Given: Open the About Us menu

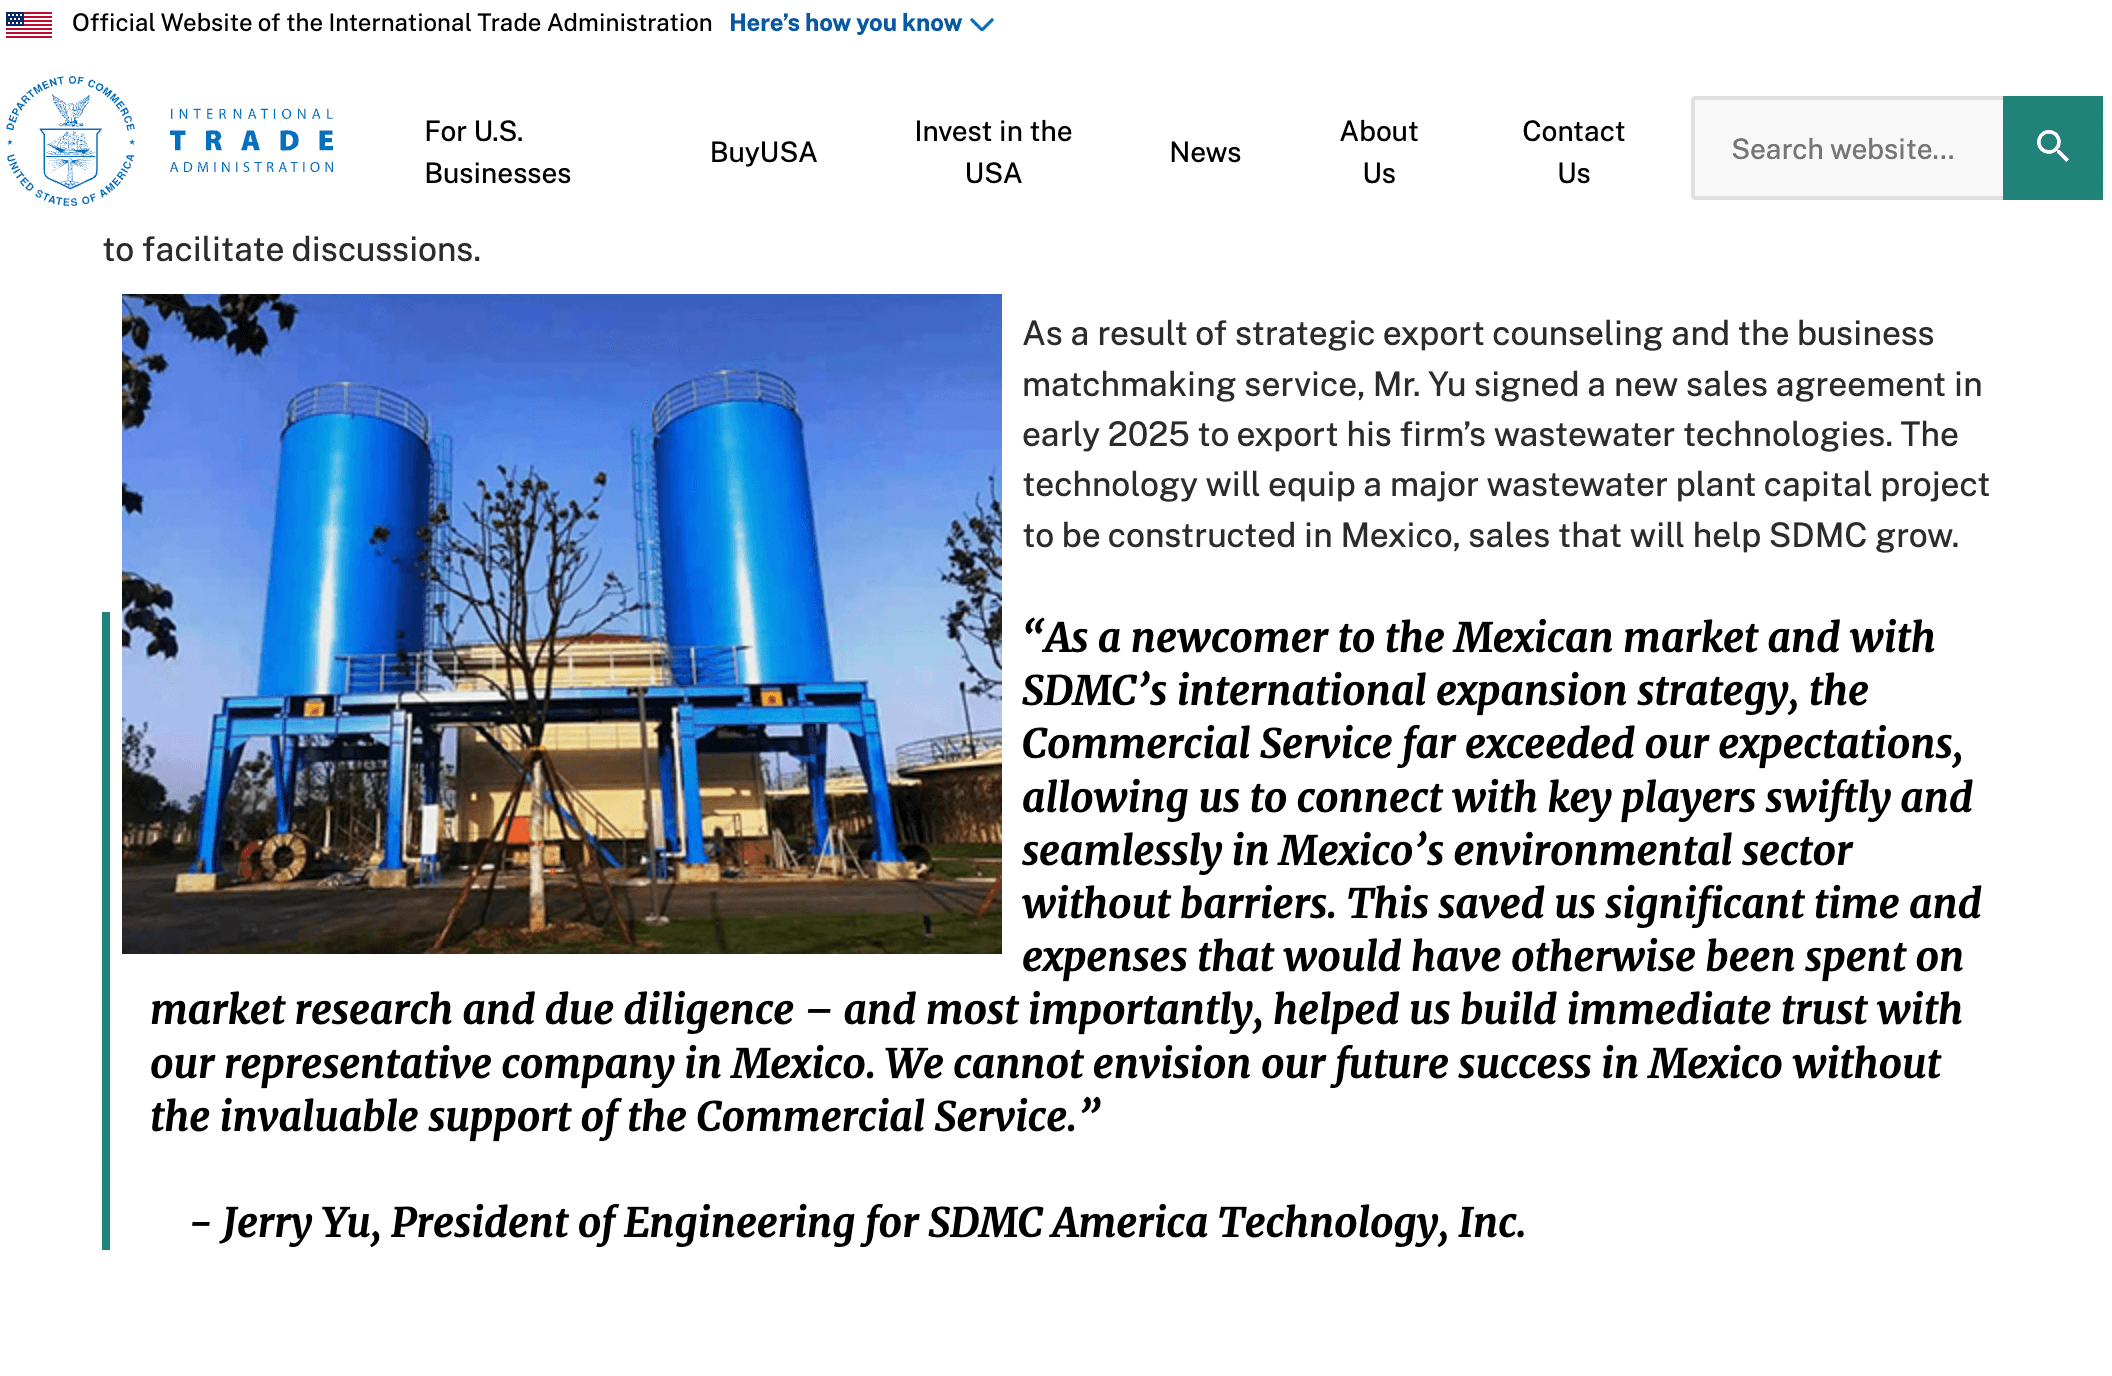Looking at the screenshot, I should pyautogui.click(x=1379, y=152).
